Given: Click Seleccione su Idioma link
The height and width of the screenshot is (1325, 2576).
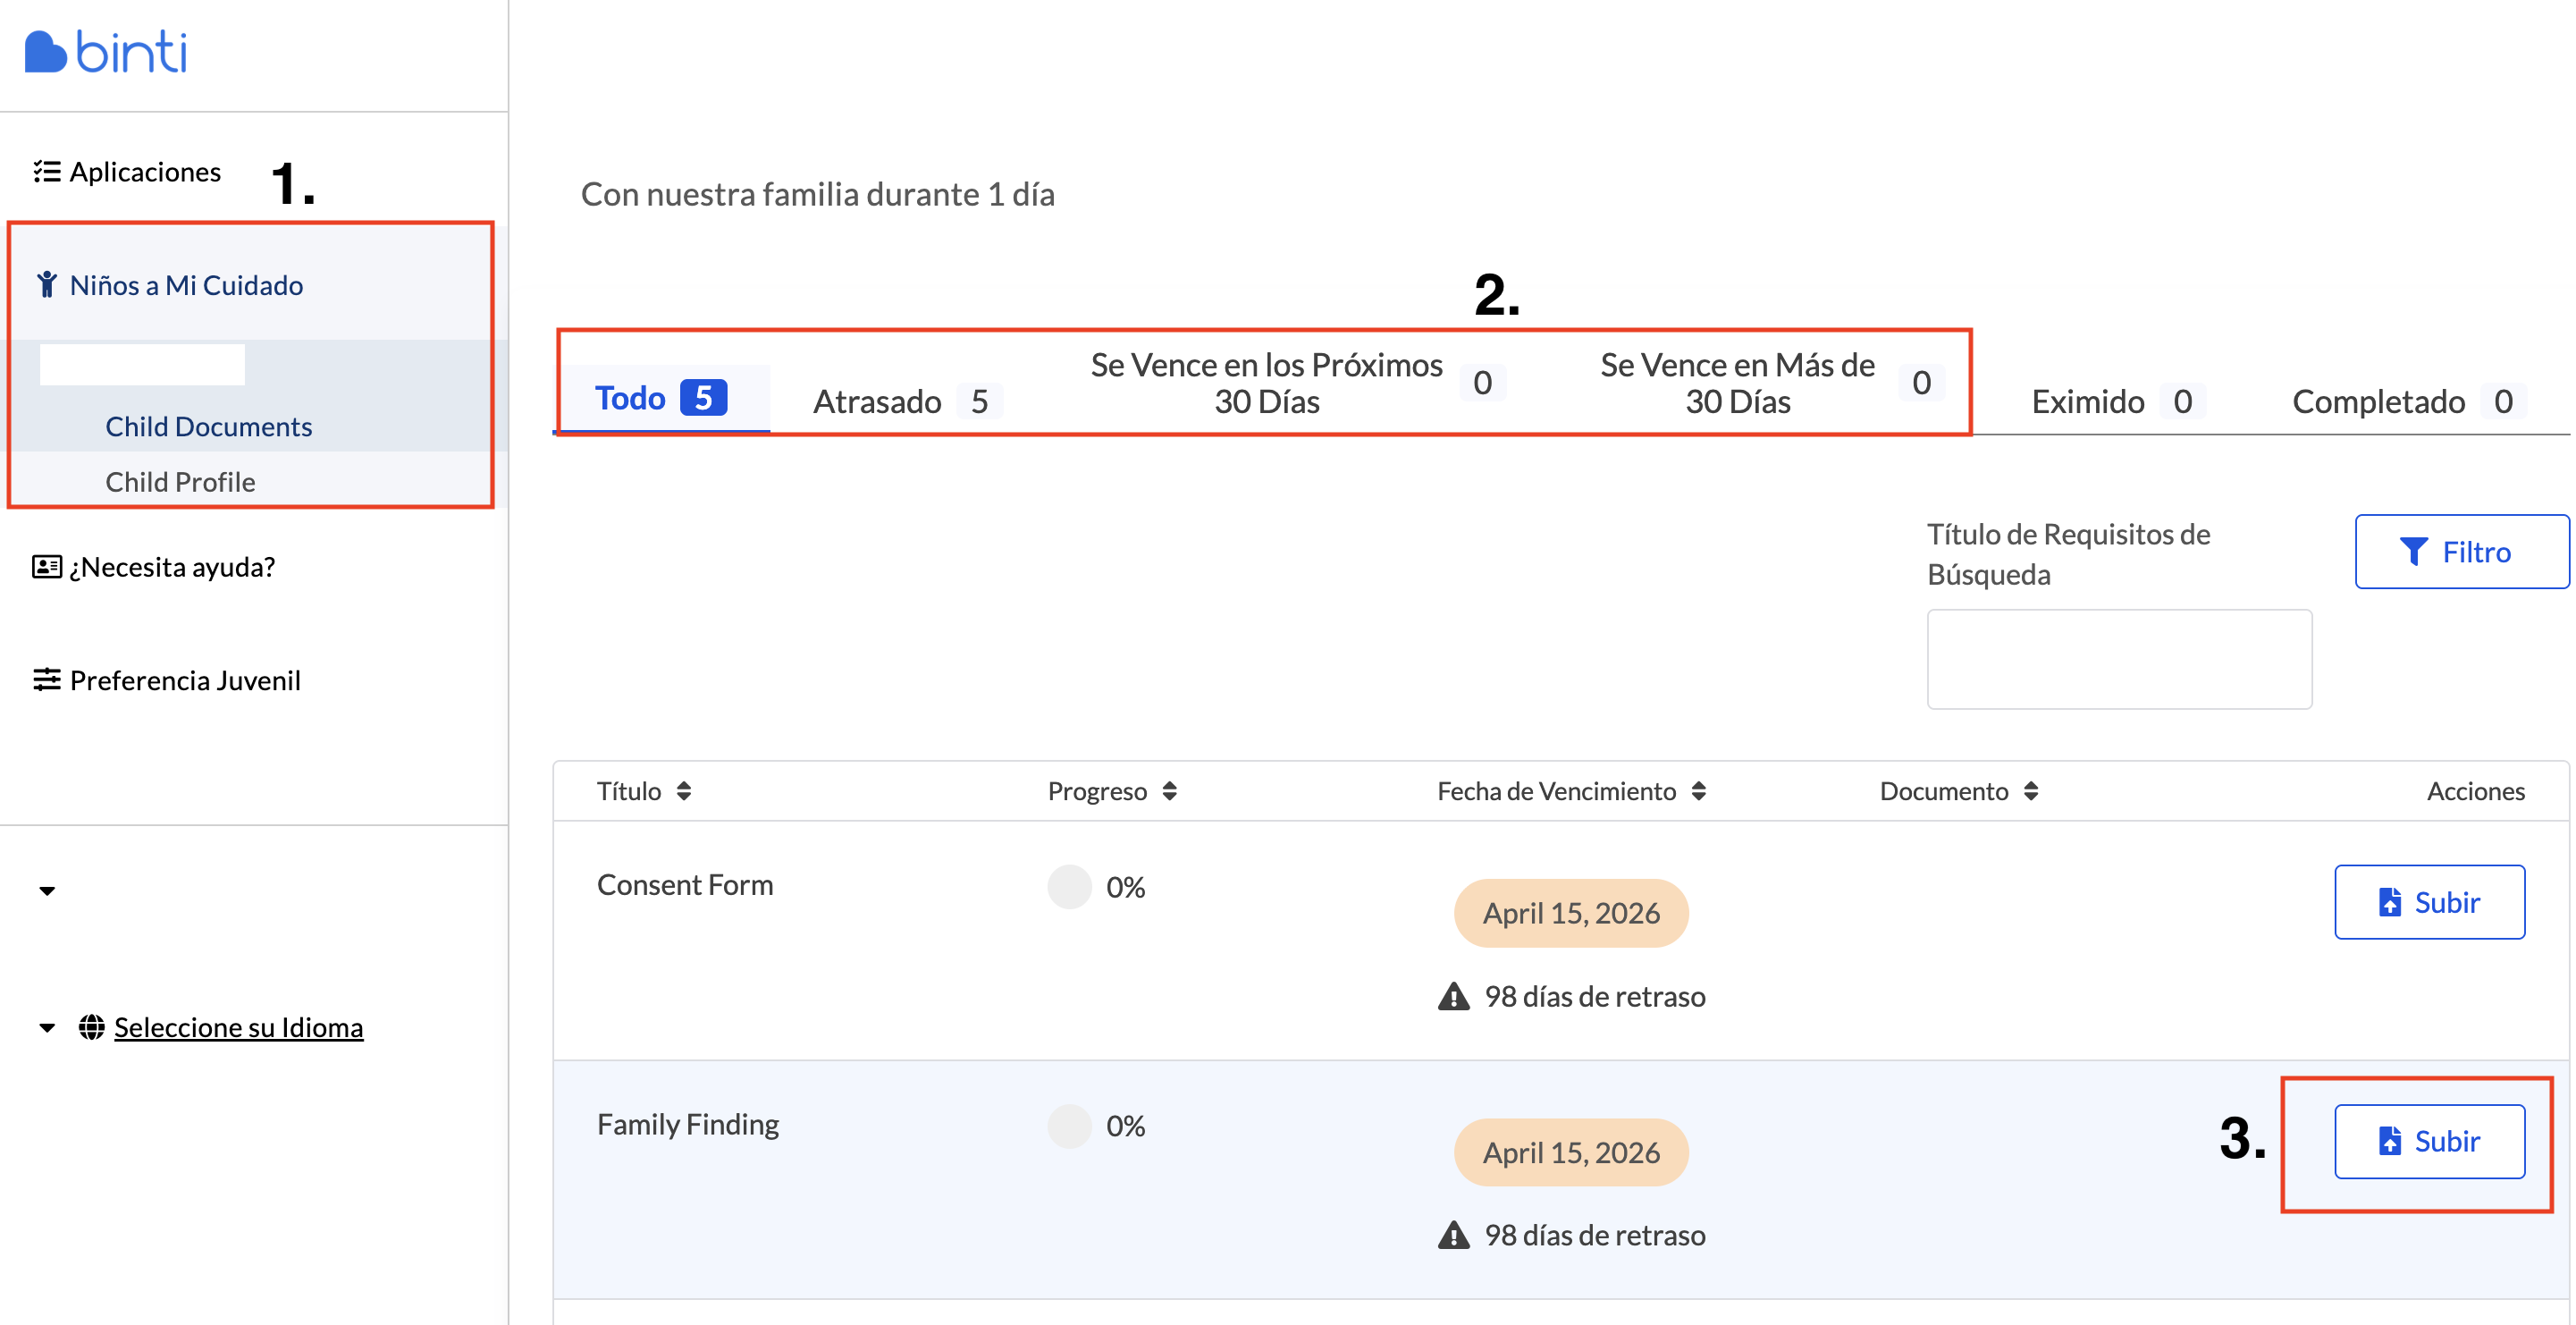Looking at the screenshot, I should tap(238, 1027).
